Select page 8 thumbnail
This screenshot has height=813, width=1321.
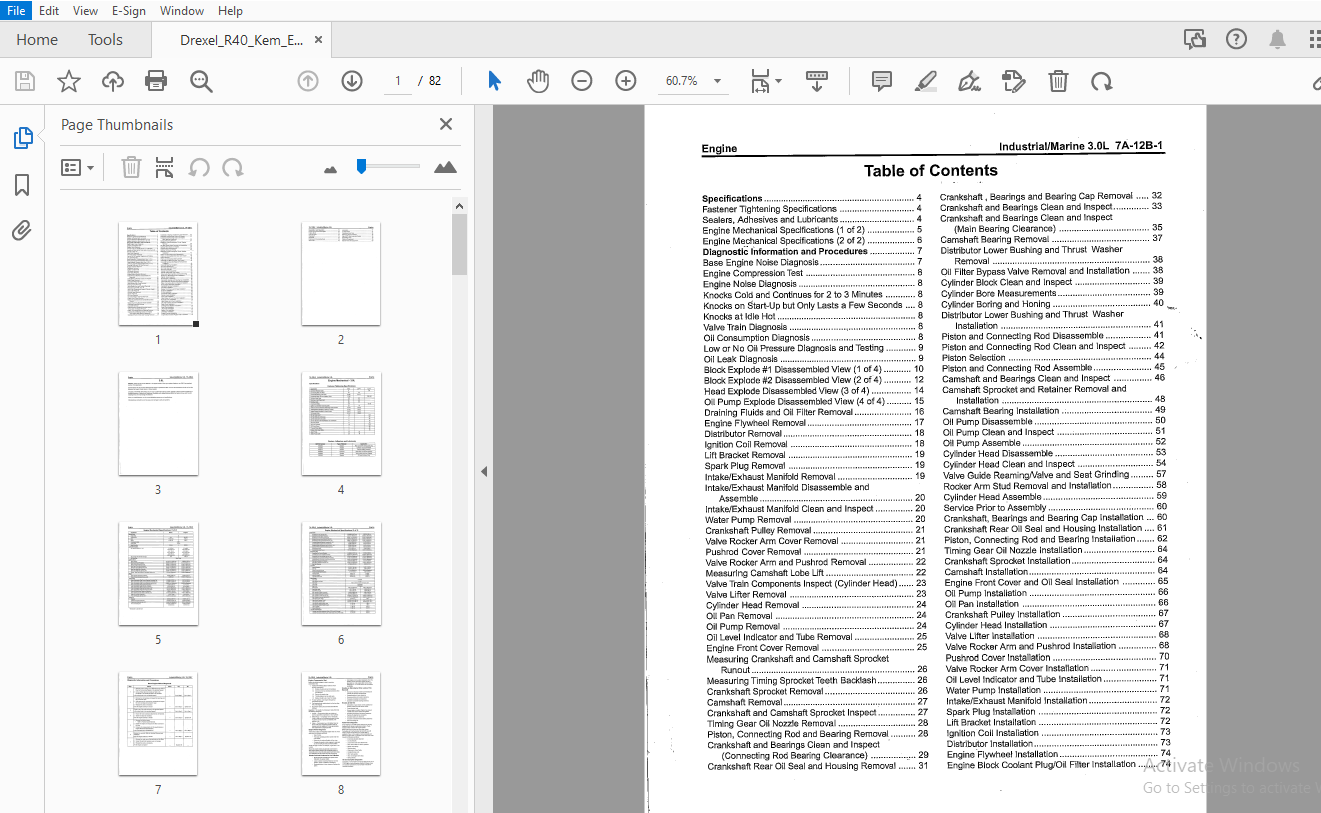(341, 724)
